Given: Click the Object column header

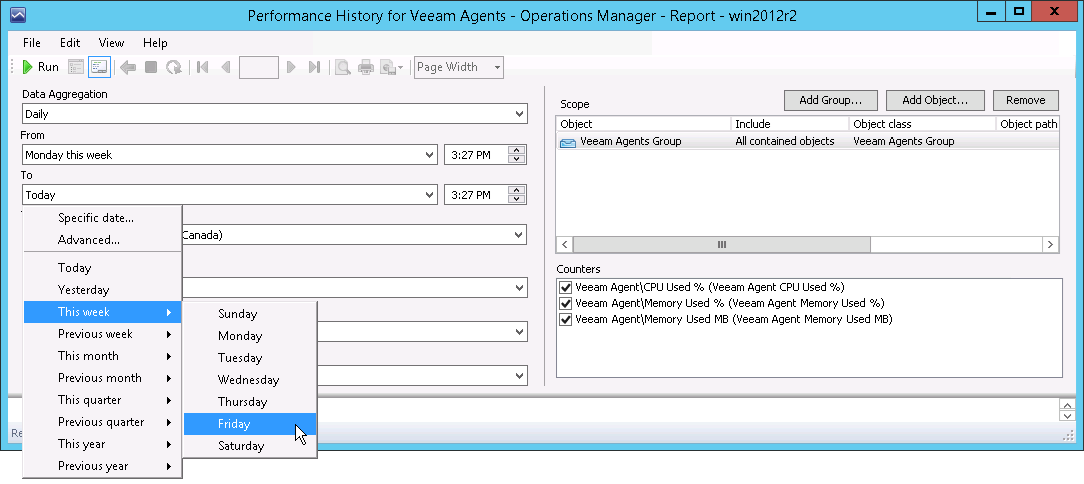Looking at the screenshot, I should pyautogui.click(x=643, y=124).
